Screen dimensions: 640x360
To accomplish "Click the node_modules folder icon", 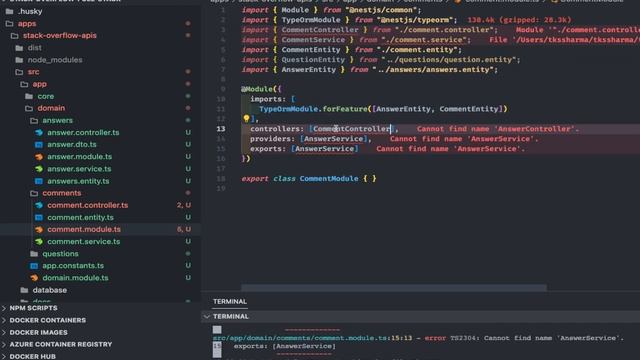I will click(19, 60).
